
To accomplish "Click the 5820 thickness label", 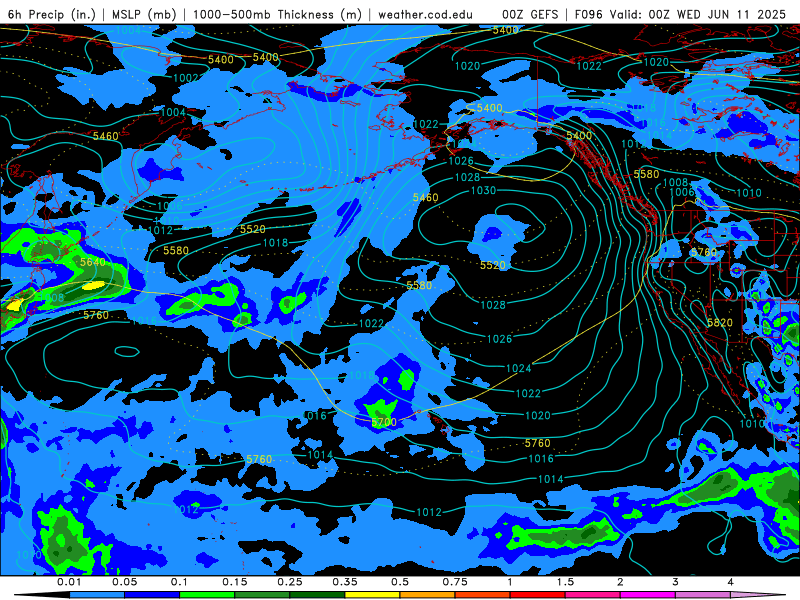I will [x=720, y=322].
